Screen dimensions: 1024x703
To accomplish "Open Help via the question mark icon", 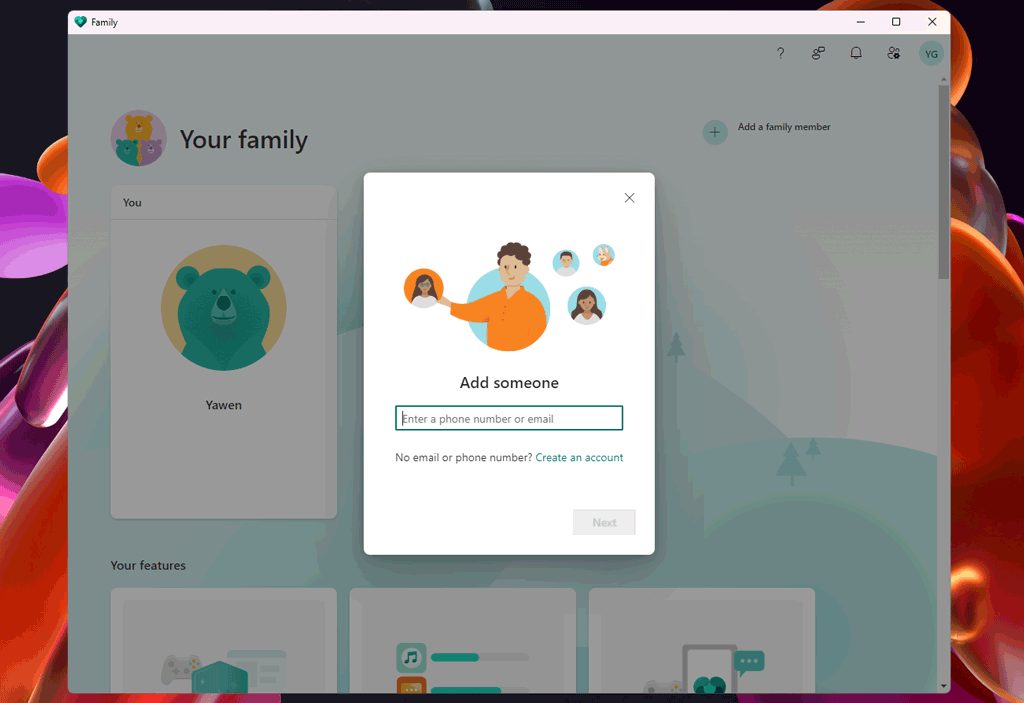I will 780,53.
